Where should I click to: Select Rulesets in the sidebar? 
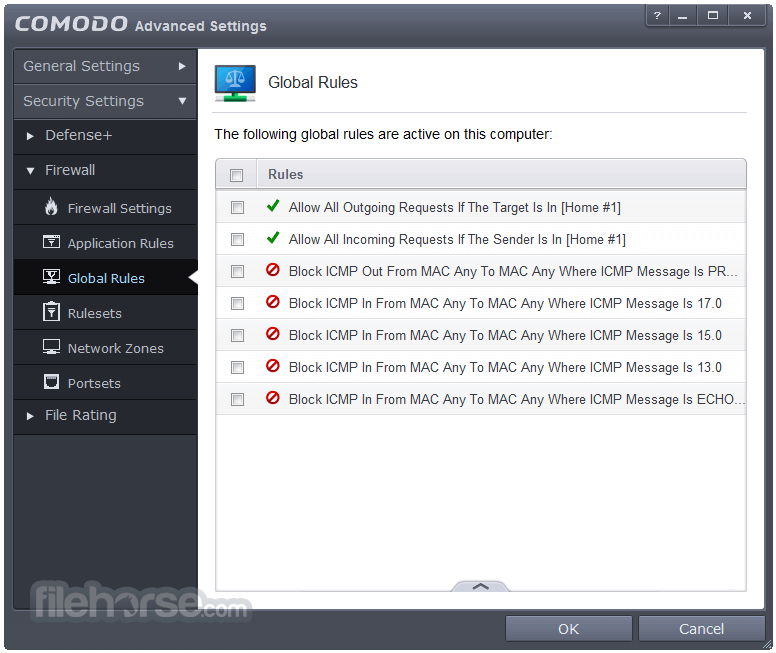point(105,313)
